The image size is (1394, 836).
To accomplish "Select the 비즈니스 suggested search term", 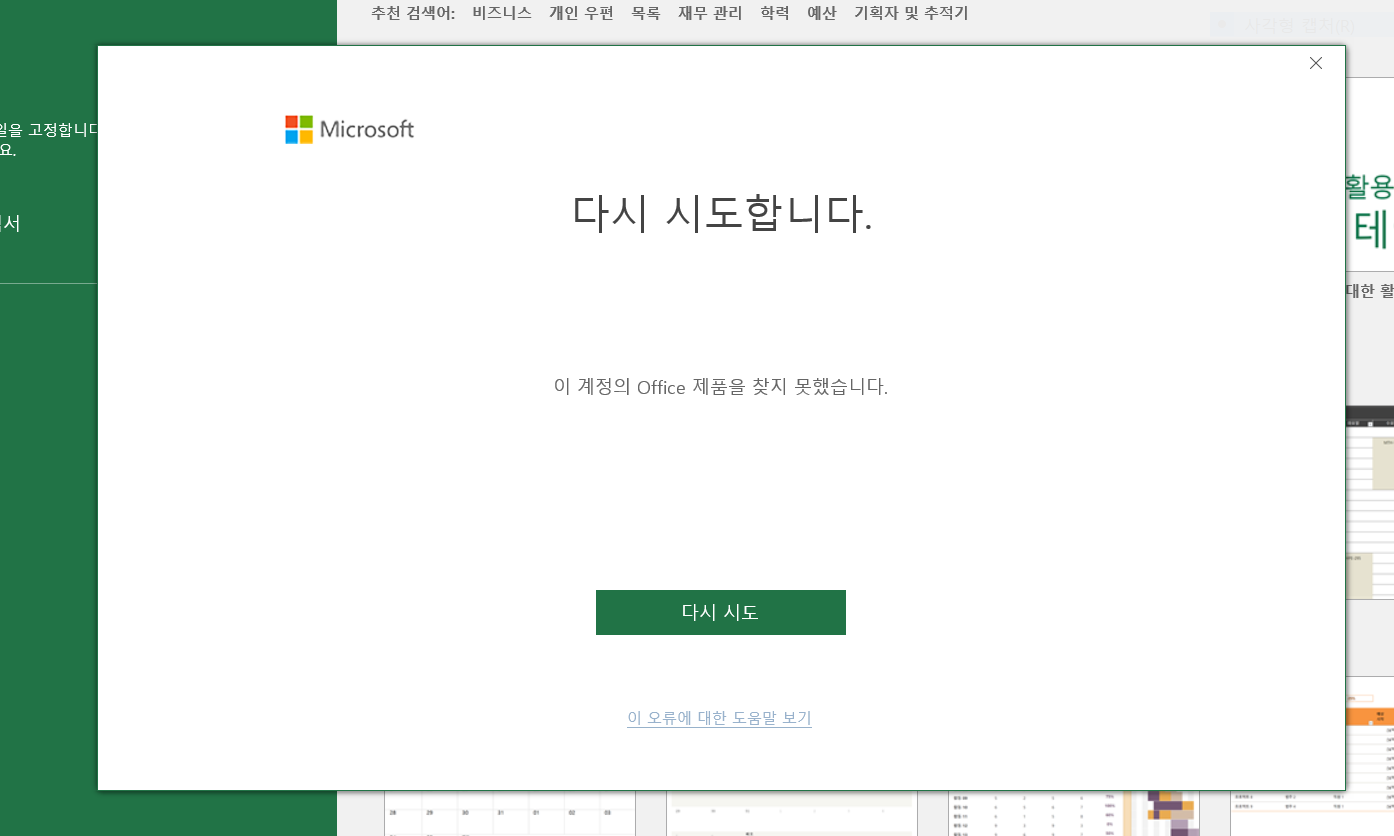I will pyautogui.click(x=502, y=13).
